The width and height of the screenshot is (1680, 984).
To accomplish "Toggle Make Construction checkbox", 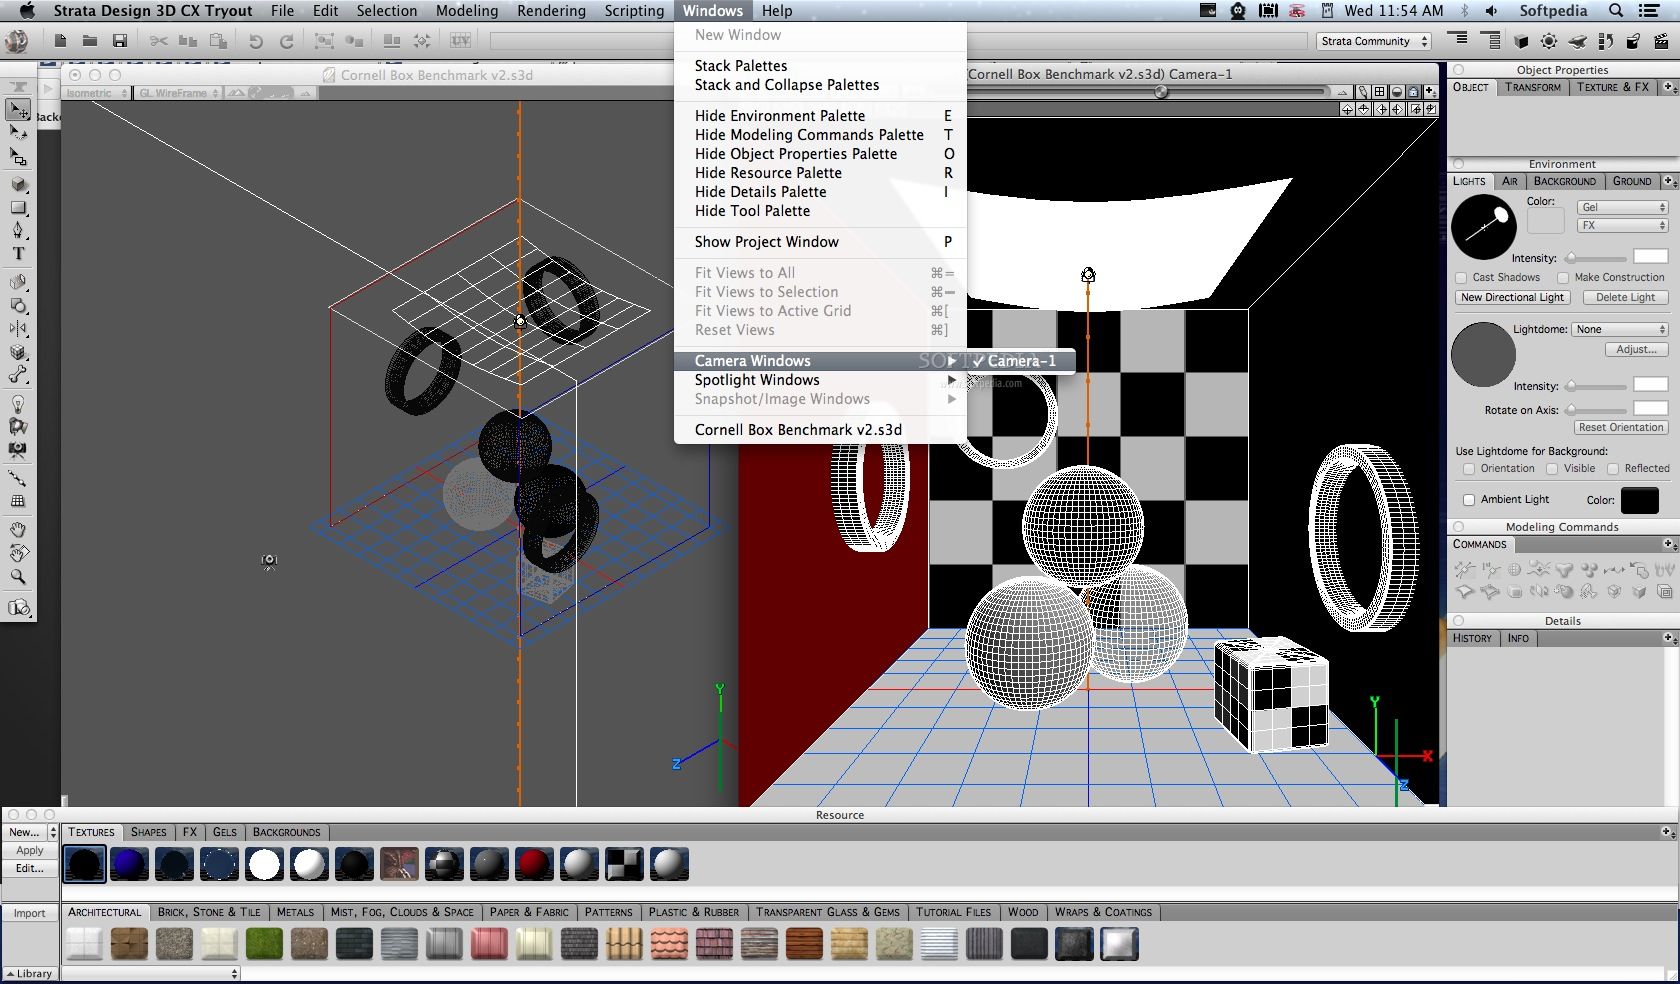I will pyautogui.click(x=1562, y=278).
